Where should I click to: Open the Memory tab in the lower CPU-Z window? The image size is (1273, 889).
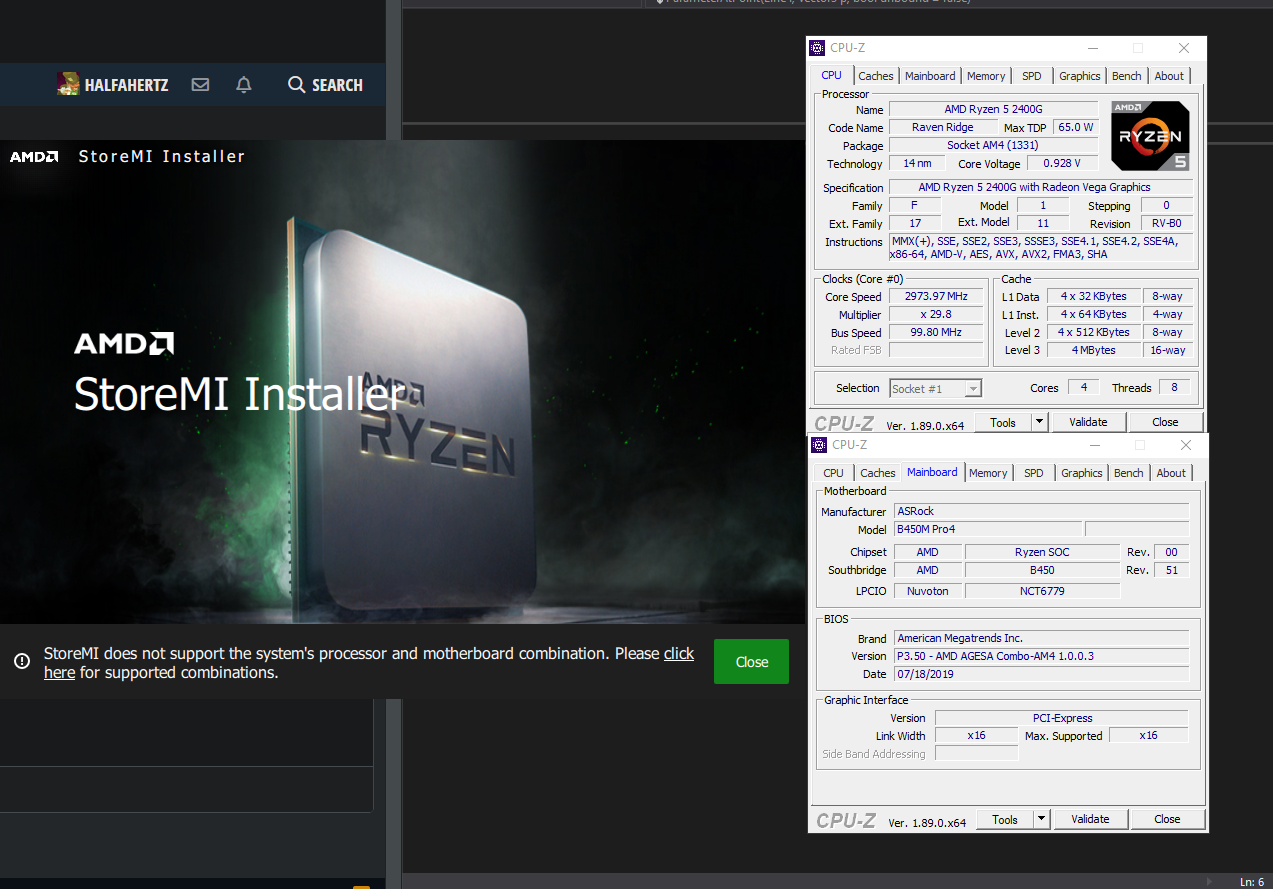pos(988,473)
